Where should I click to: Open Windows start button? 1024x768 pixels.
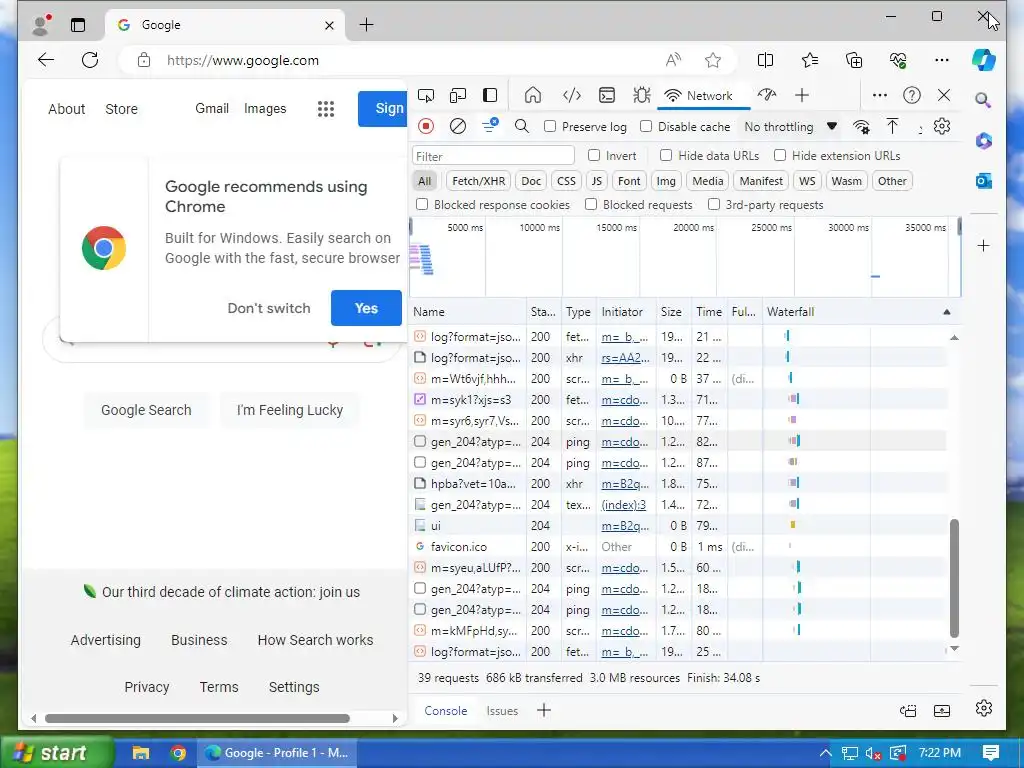[x=56, y=753]
